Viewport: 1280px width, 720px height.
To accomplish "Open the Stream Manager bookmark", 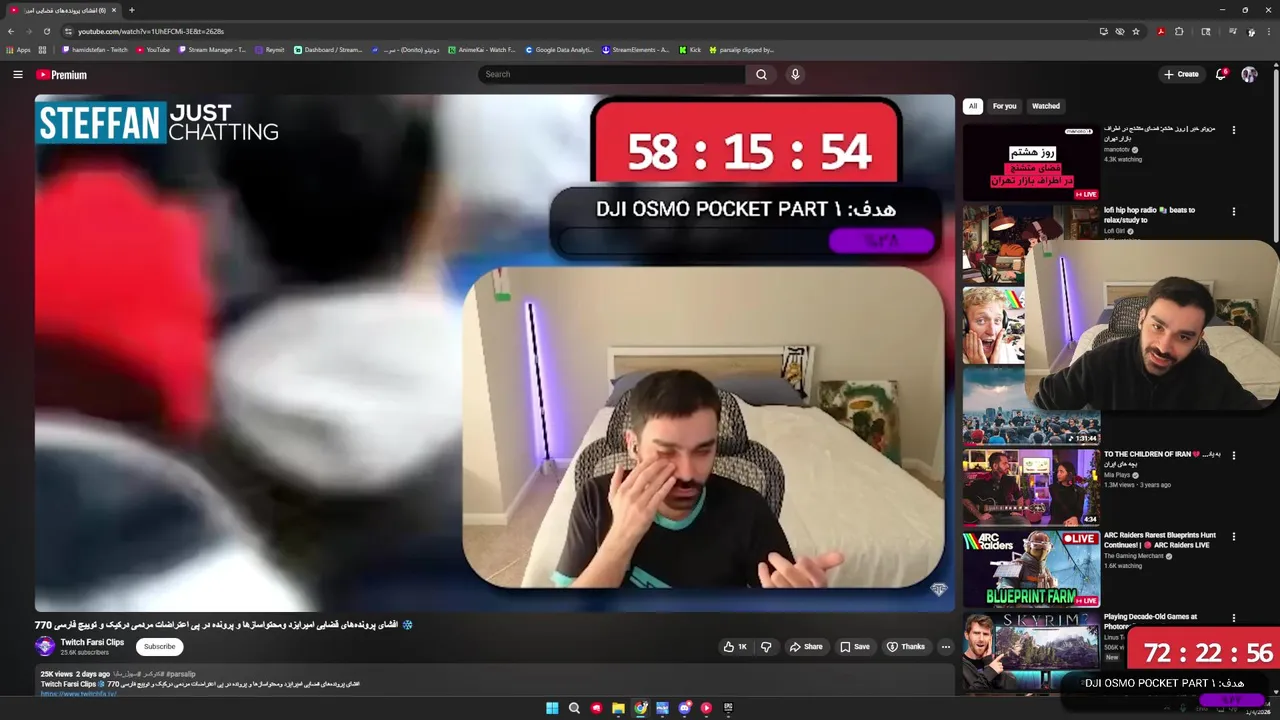I will pos(212,50).
